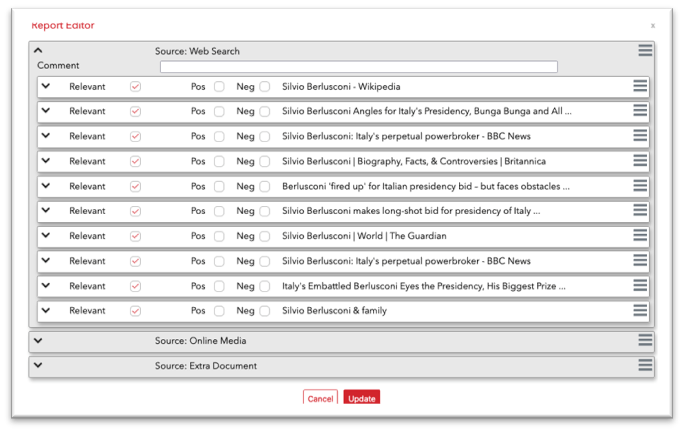Expand the Source: Extra Document section
The width and height of the screenshot is (684, 432).
pos(38,366)
